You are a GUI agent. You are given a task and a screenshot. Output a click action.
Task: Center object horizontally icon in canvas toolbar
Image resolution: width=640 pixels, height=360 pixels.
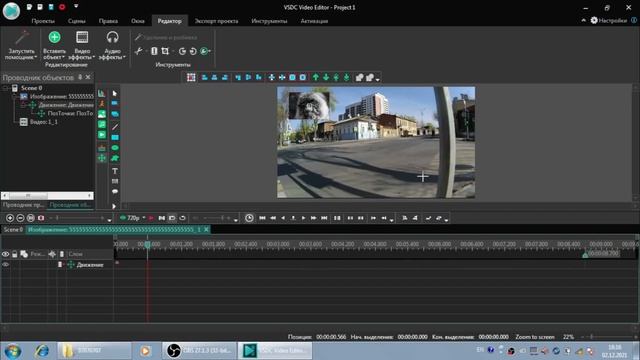(x=271, y=77)
